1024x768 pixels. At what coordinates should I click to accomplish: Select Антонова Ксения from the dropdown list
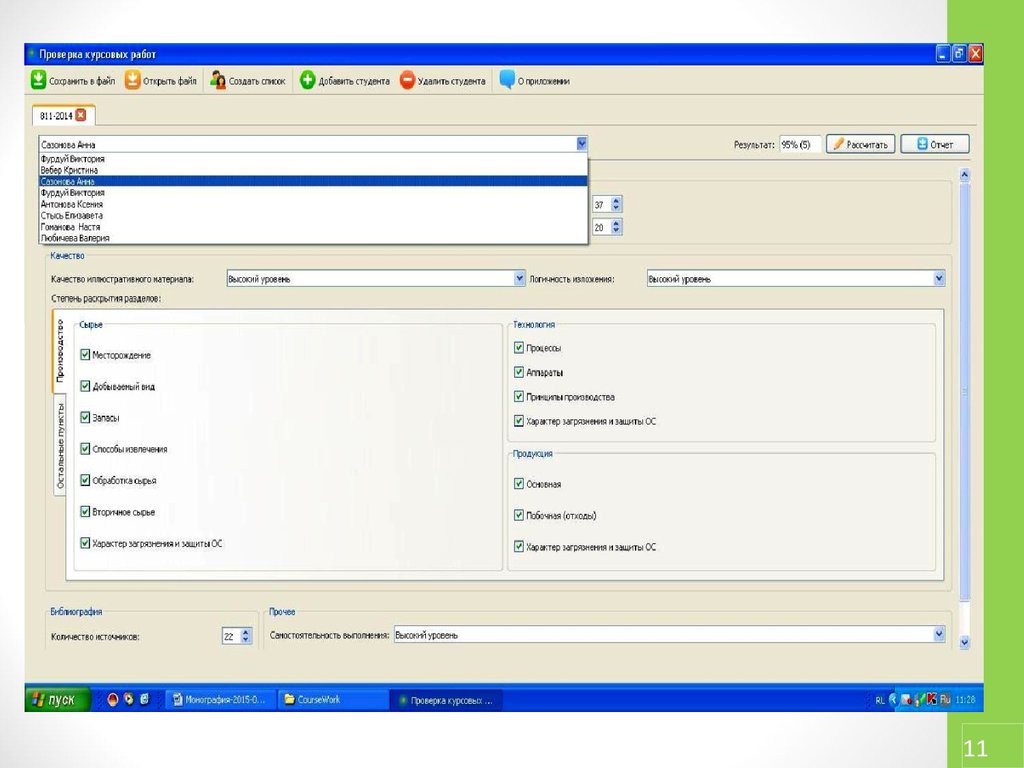[x=313, y=204]
